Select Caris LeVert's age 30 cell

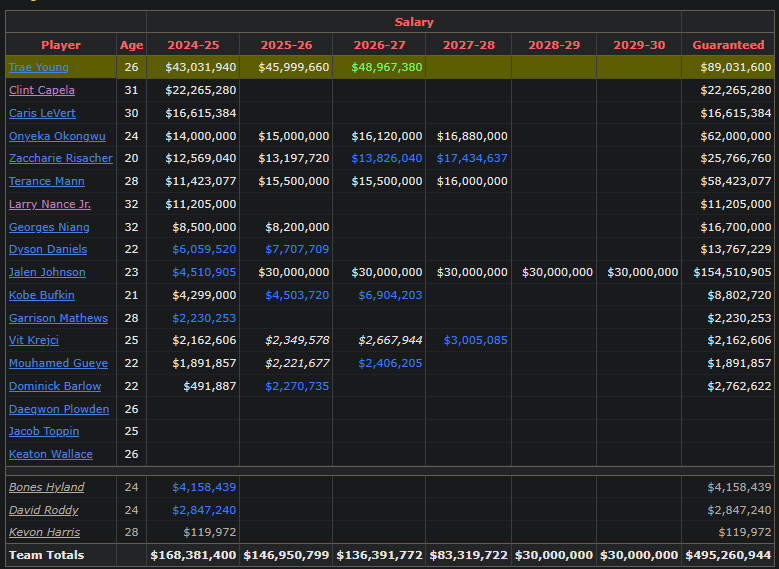[x=131, y=113]
